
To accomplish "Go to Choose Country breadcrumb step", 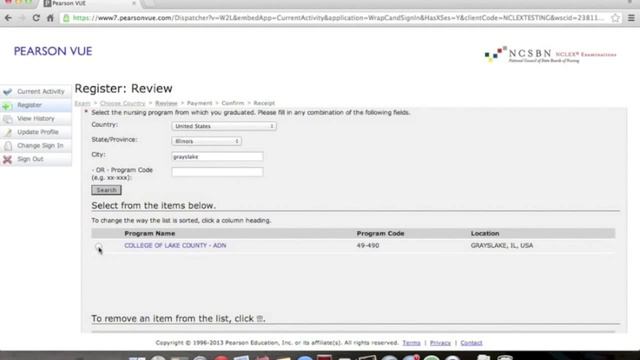I will (x=122, y=103).
